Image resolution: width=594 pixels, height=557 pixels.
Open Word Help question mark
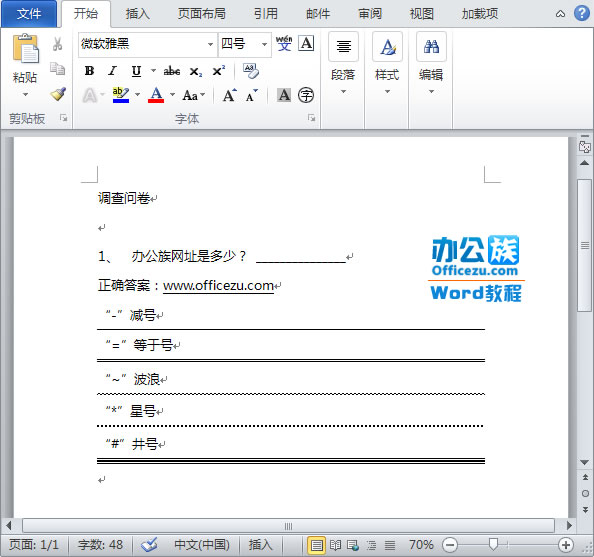point(581,14)
